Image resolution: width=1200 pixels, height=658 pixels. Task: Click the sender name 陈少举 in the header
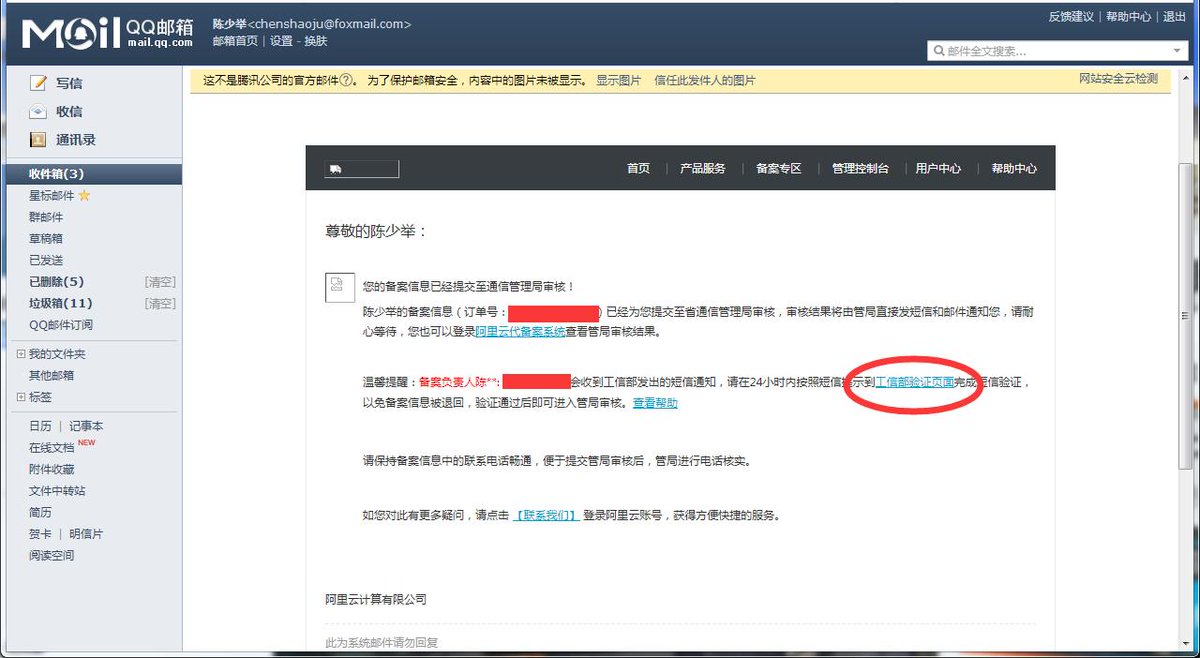click(229, 24)
